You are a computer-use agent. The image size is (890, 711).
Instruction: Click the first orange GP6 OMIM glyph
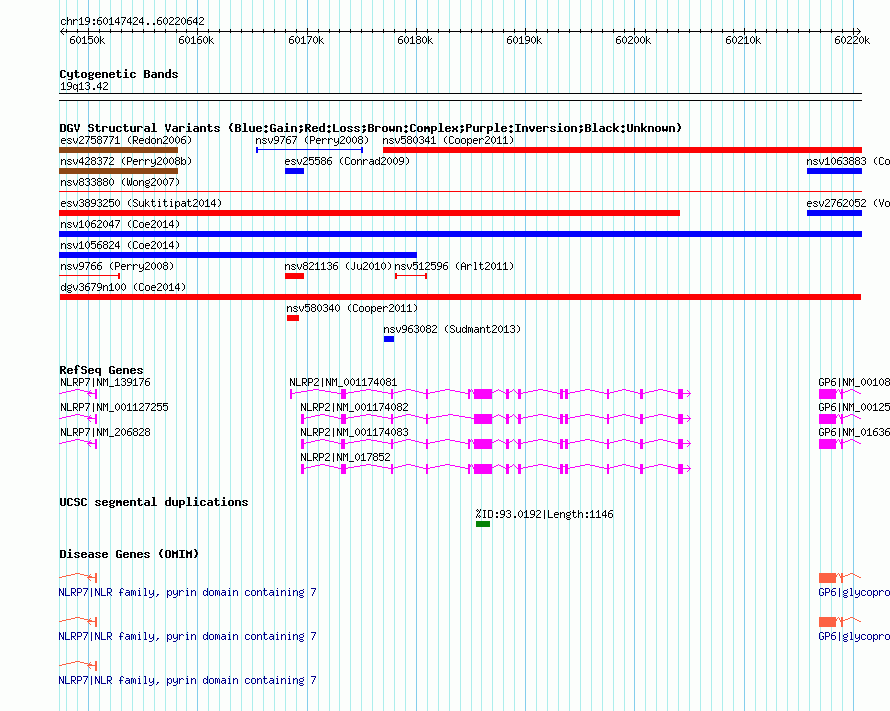click(840, 578)
